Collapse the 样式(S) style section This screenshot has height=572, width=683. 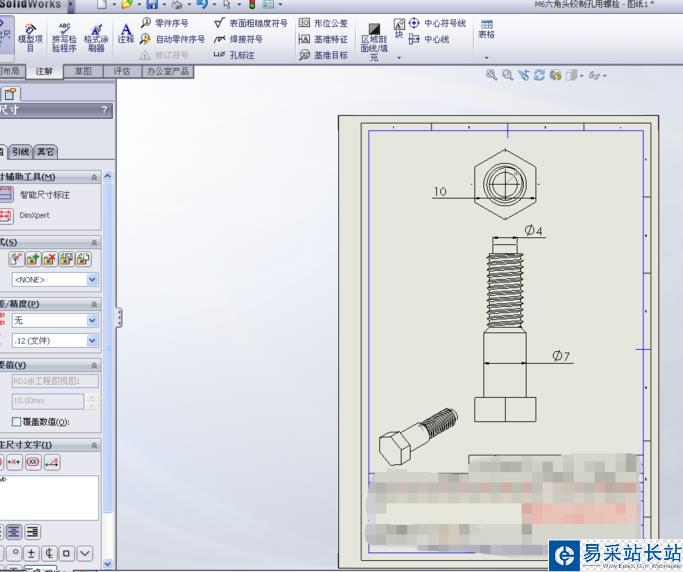click(94, 243)
